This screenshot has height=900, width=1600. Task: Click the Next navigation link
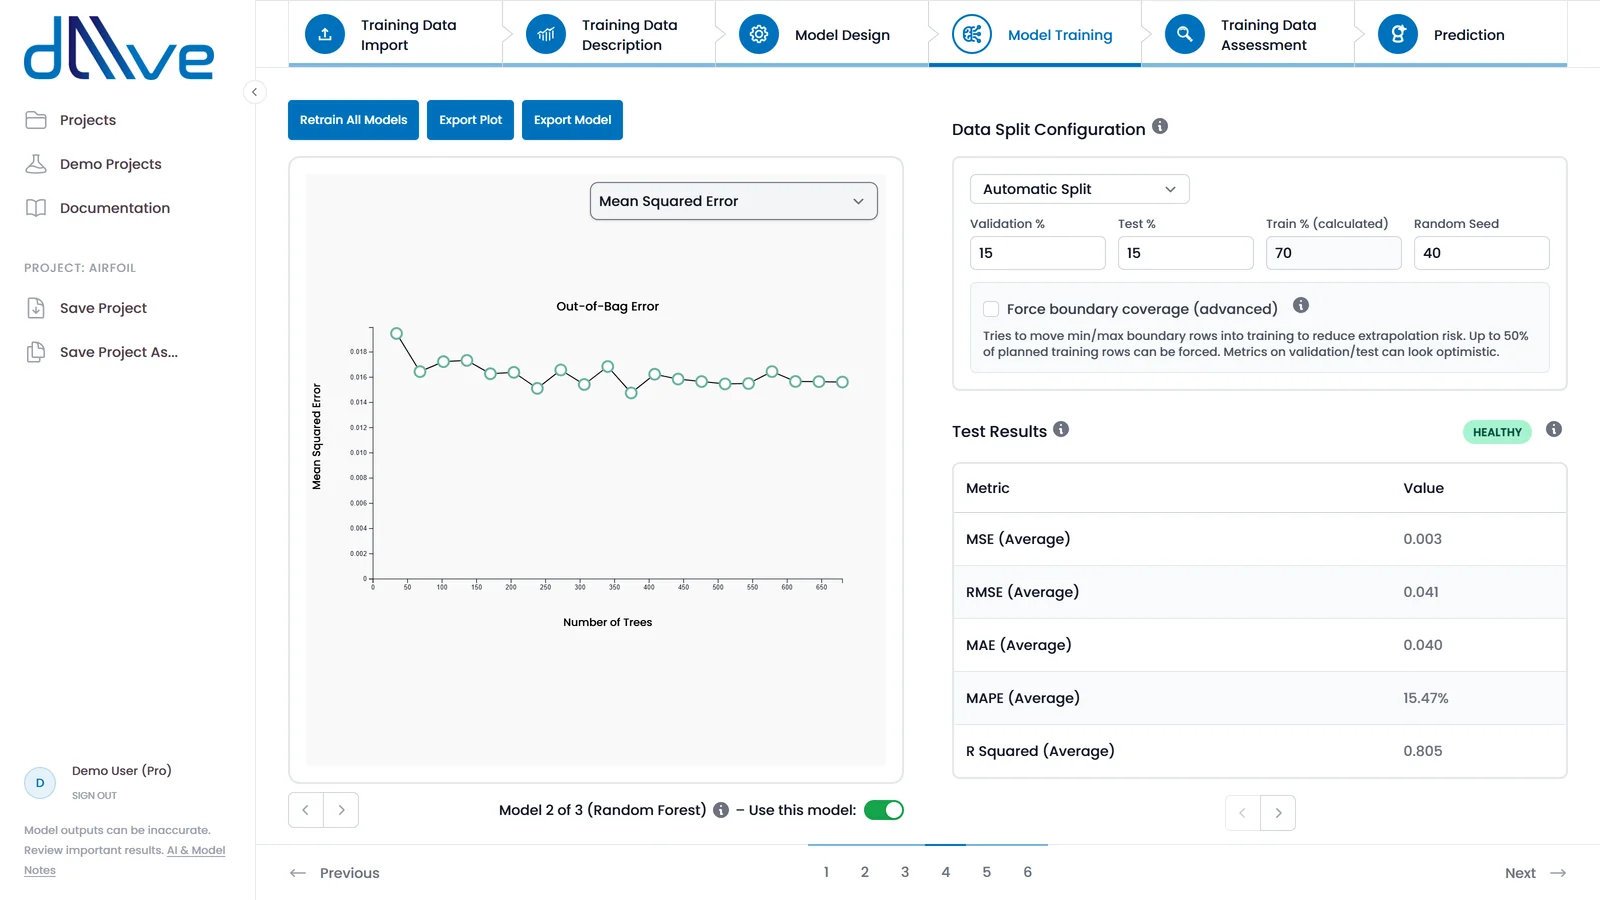(x=1535, y=873)
